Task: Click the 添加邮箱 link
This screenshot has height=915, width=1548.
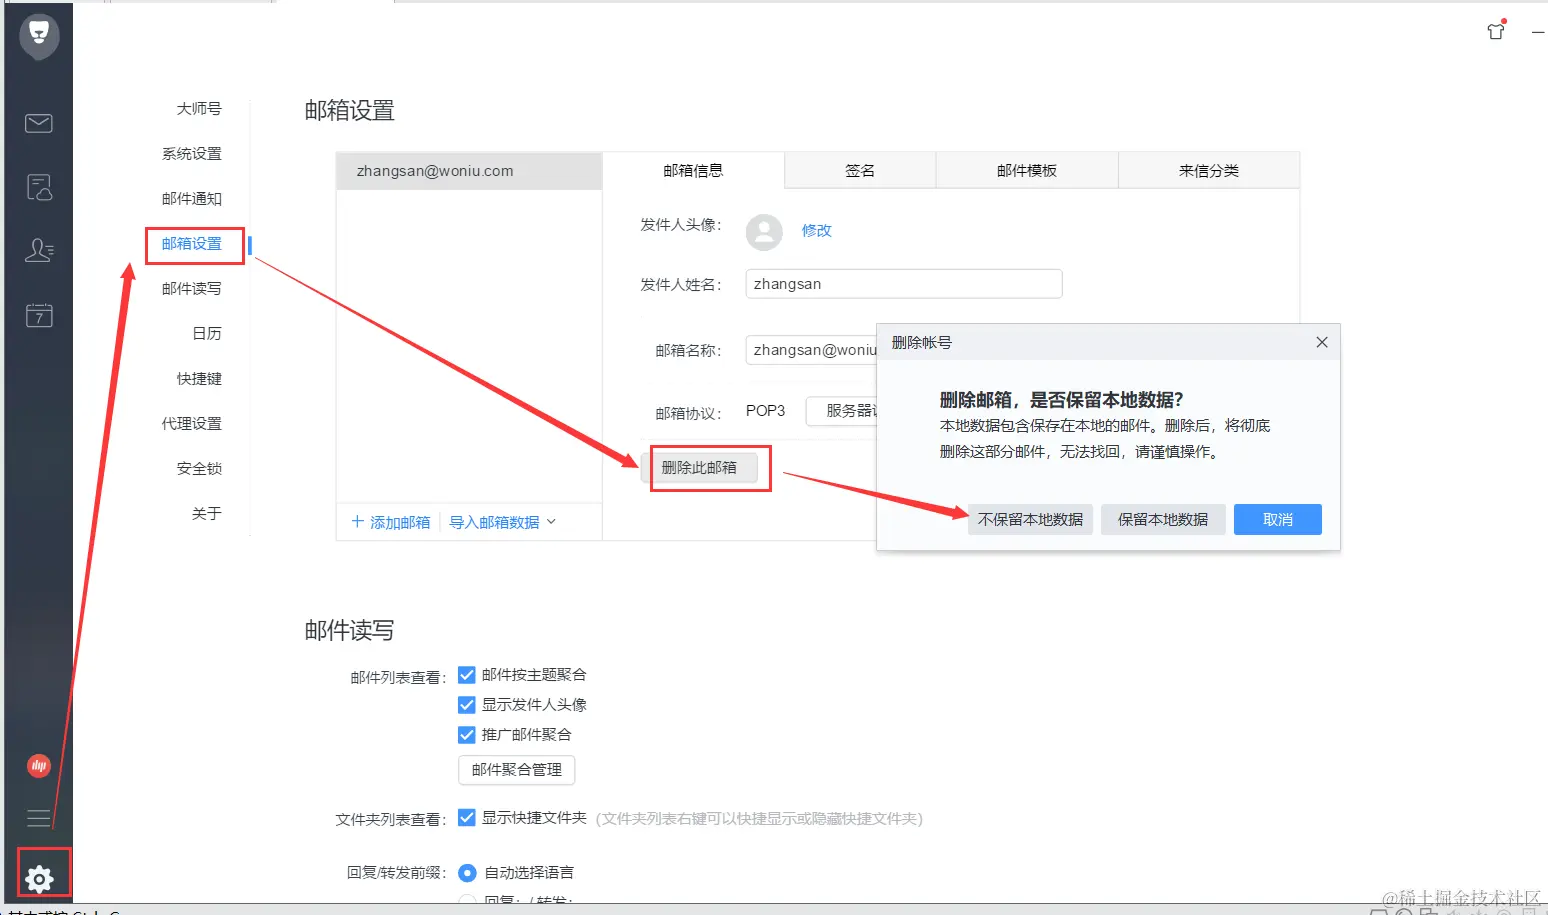Action: pyautogui.click(x=400, y=522)
